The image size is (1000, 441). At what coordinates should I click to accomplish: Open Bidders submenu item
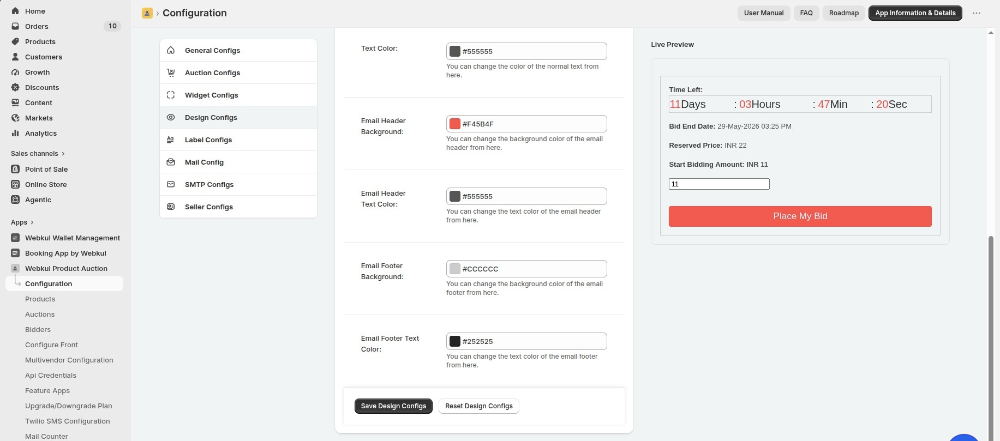[38, 329]
